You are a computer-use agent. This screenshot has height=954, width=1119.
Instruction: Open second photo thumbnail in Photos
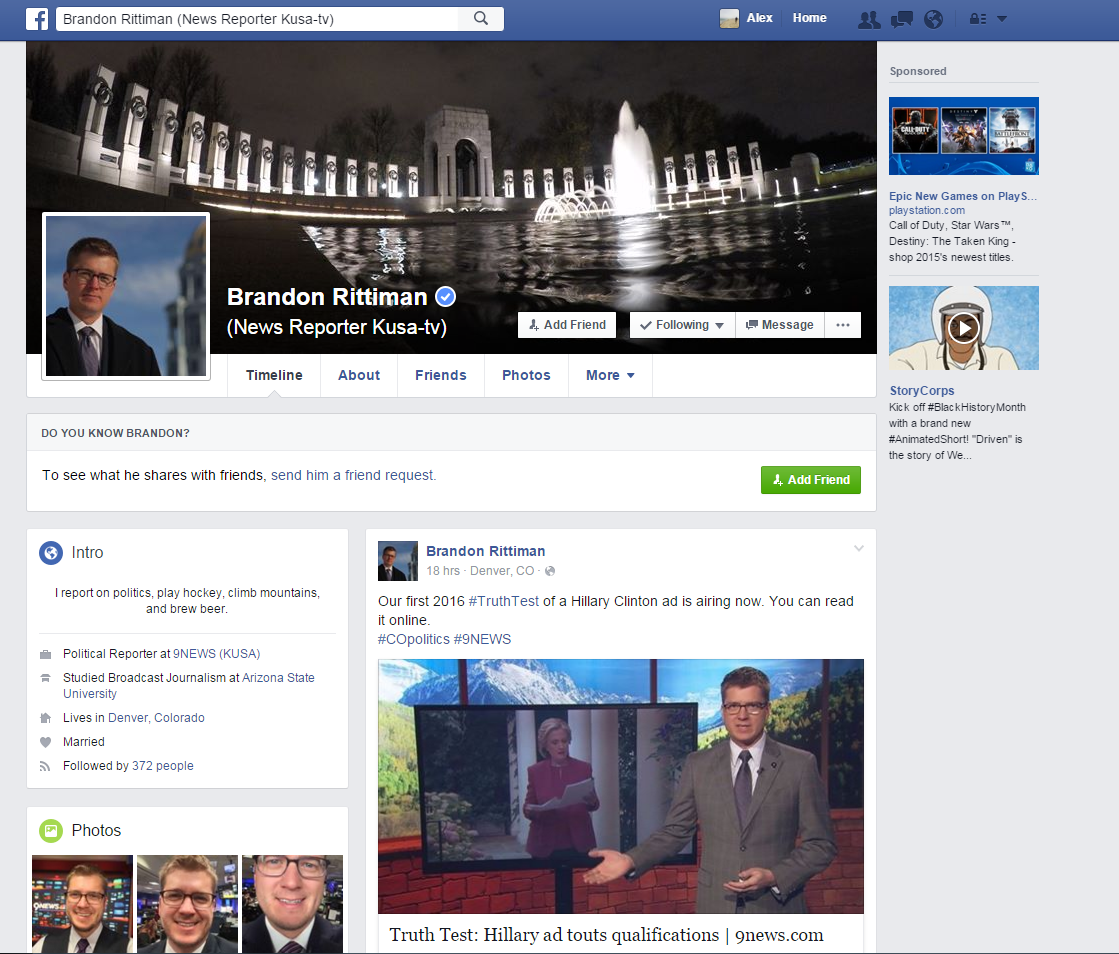coord(188,904)
